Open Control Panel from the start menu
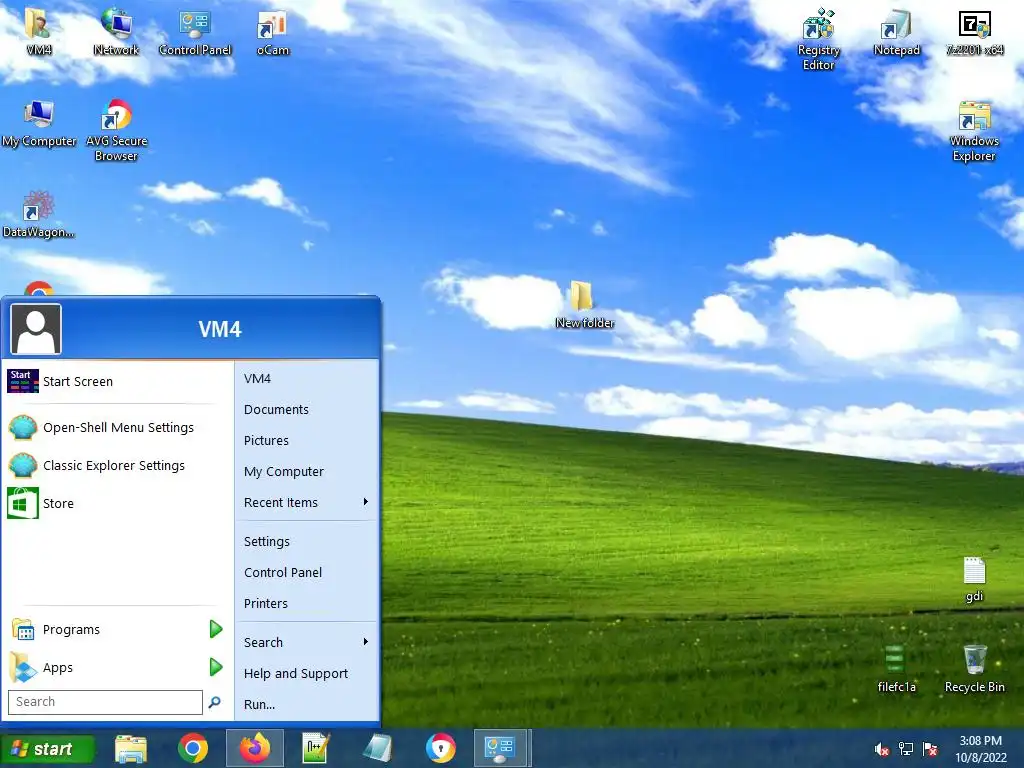Screen dimensions: 1024x768 [306, 572]
